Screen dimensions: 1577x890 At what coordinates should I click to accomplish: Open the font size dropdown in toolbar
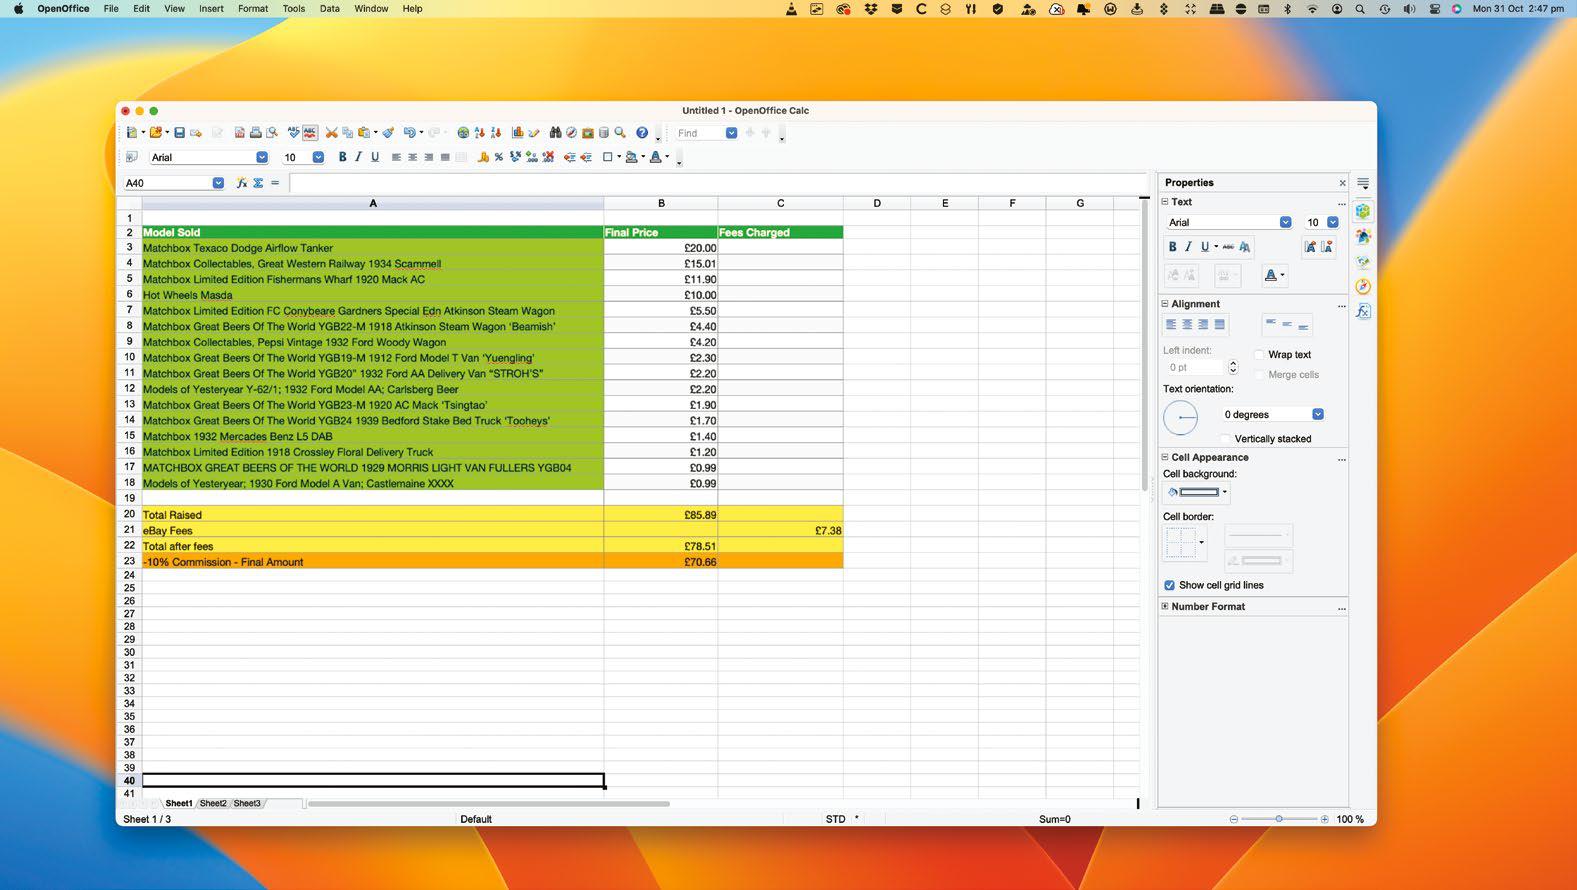(x=318, y=157)
